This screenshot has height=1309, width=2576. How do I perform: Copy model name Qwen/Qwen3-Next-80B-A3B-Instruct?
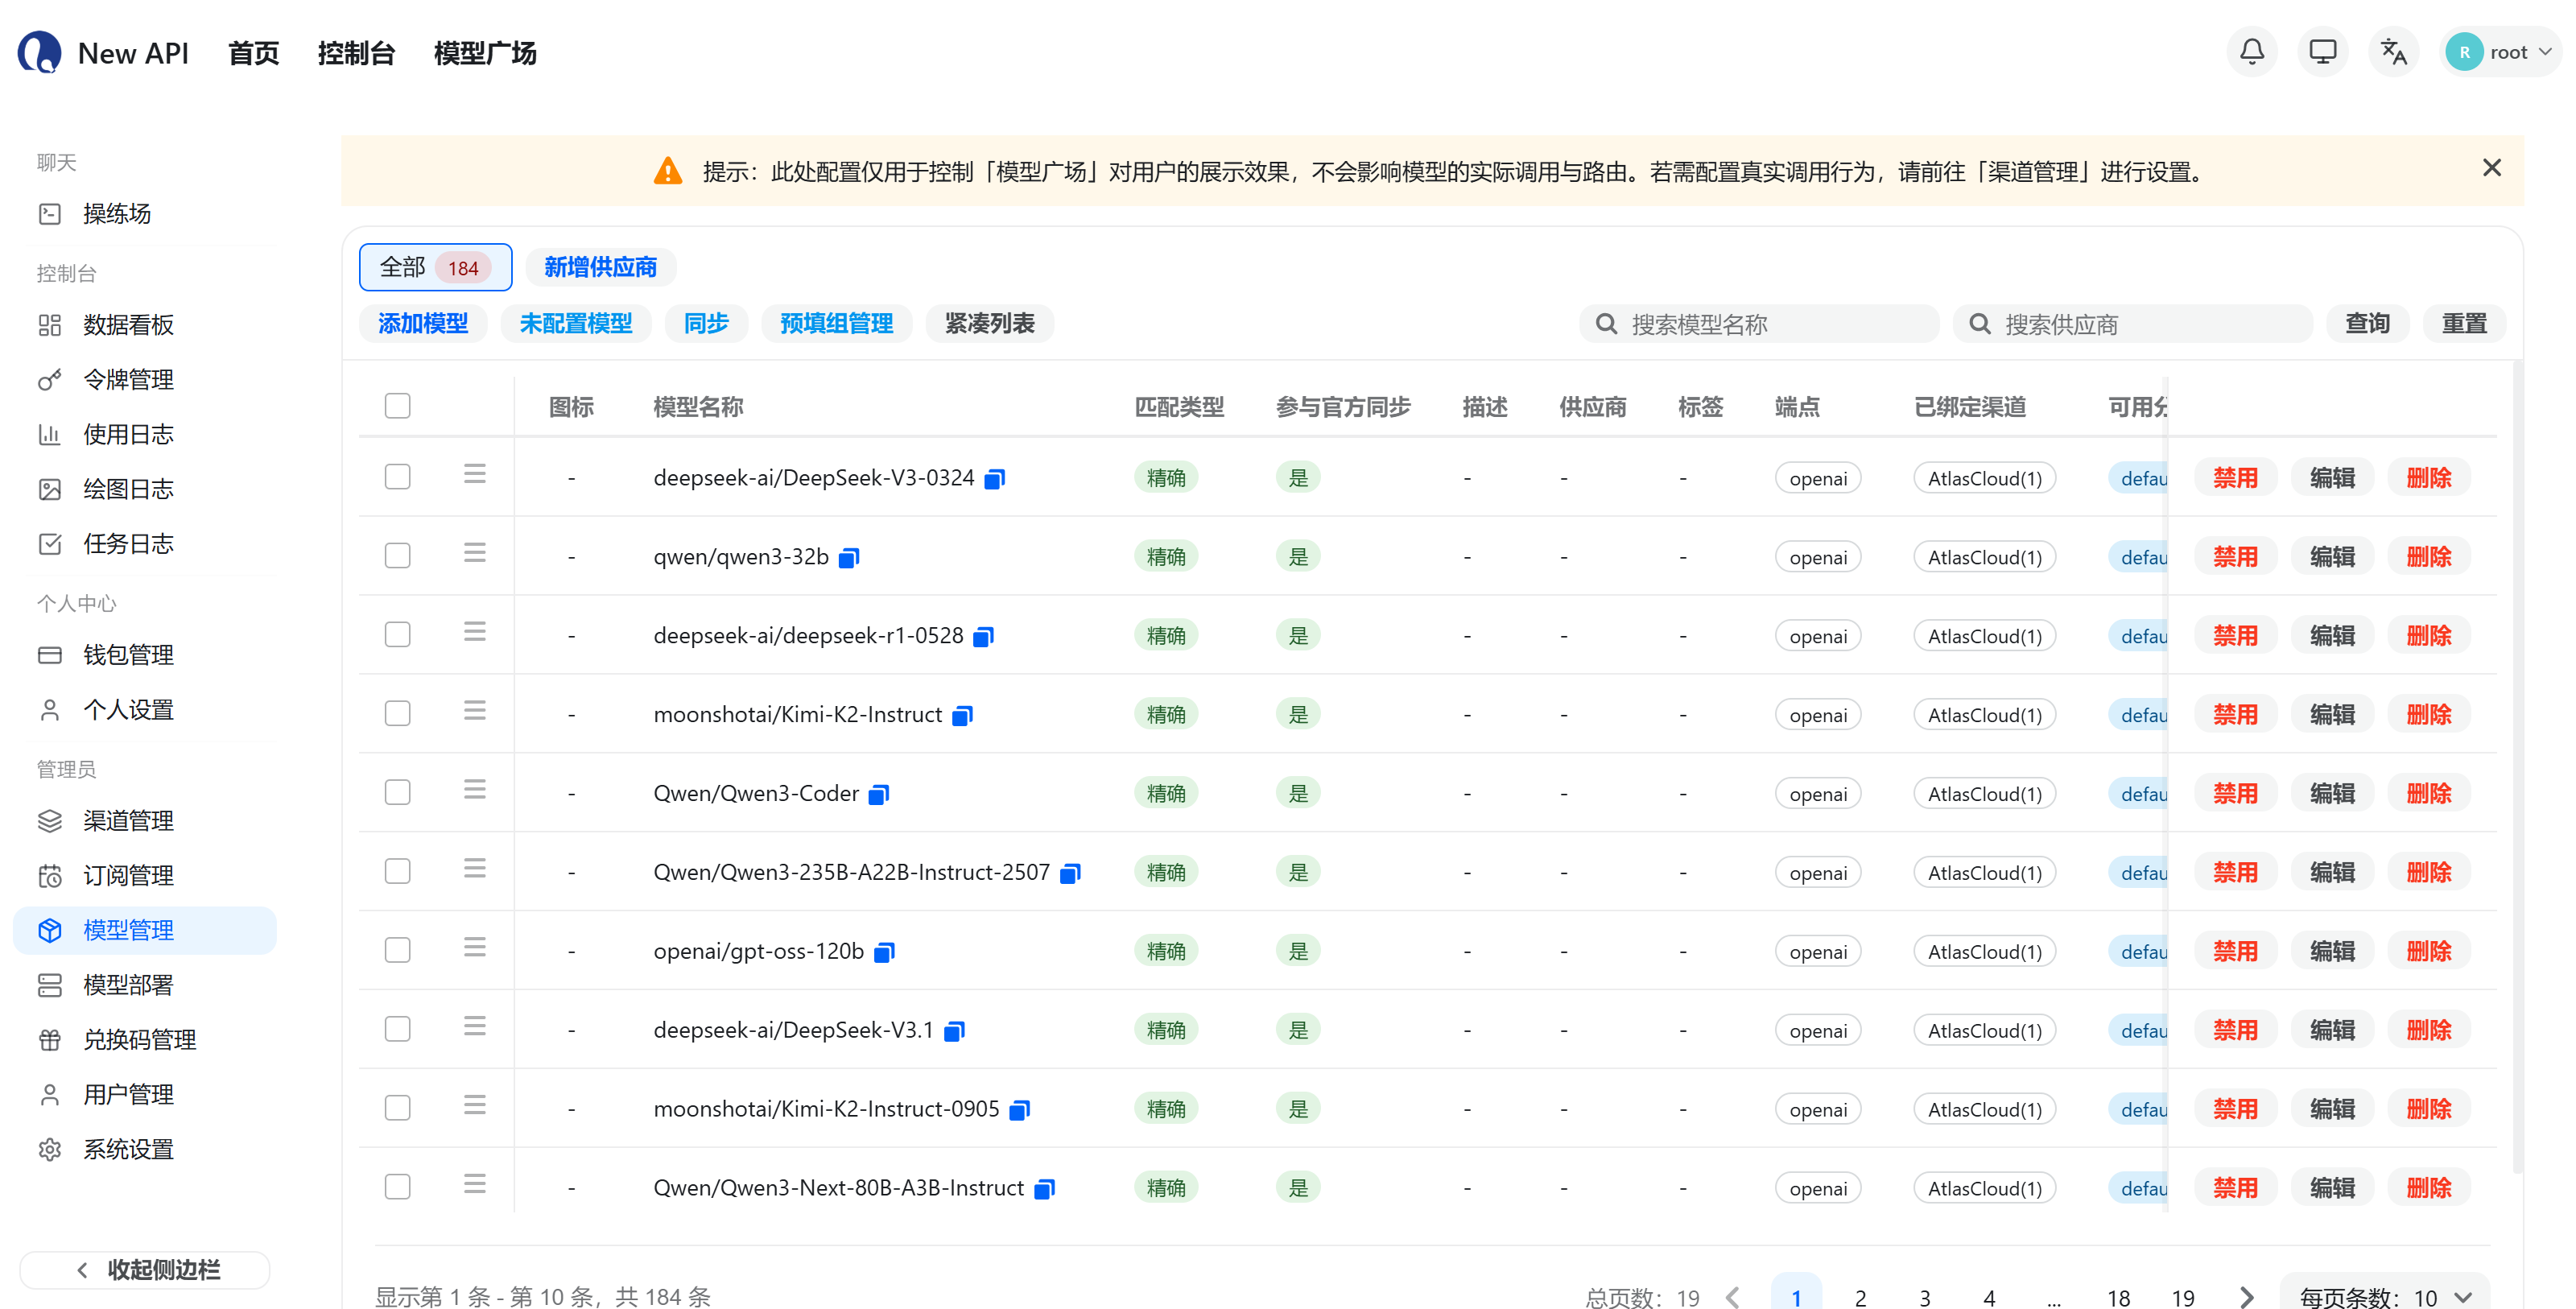1044,1189
